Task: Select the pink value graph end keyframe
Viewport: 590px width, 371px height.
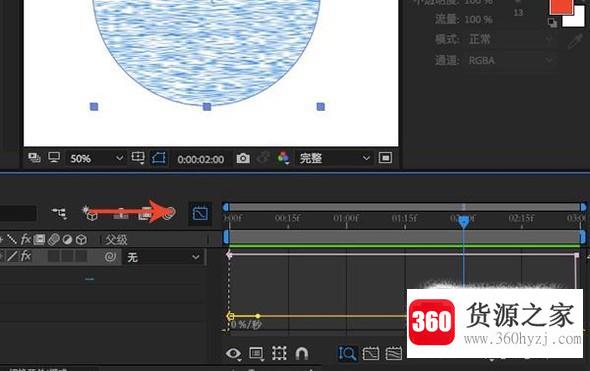Action: pyautogui.click(x=576, y=255)
